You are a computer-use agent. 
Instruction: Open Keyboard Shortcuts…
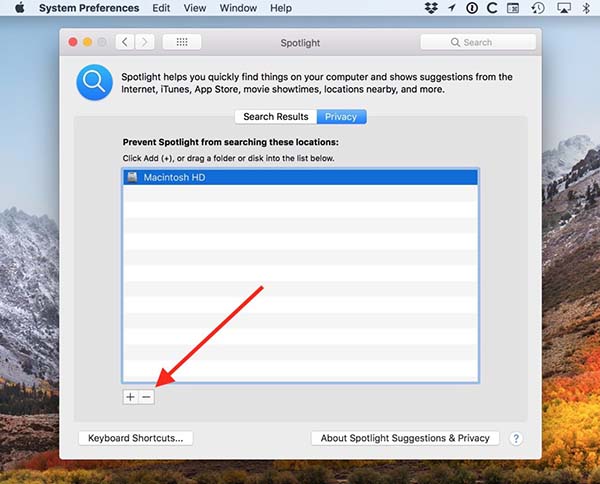(x=136, y=438)
